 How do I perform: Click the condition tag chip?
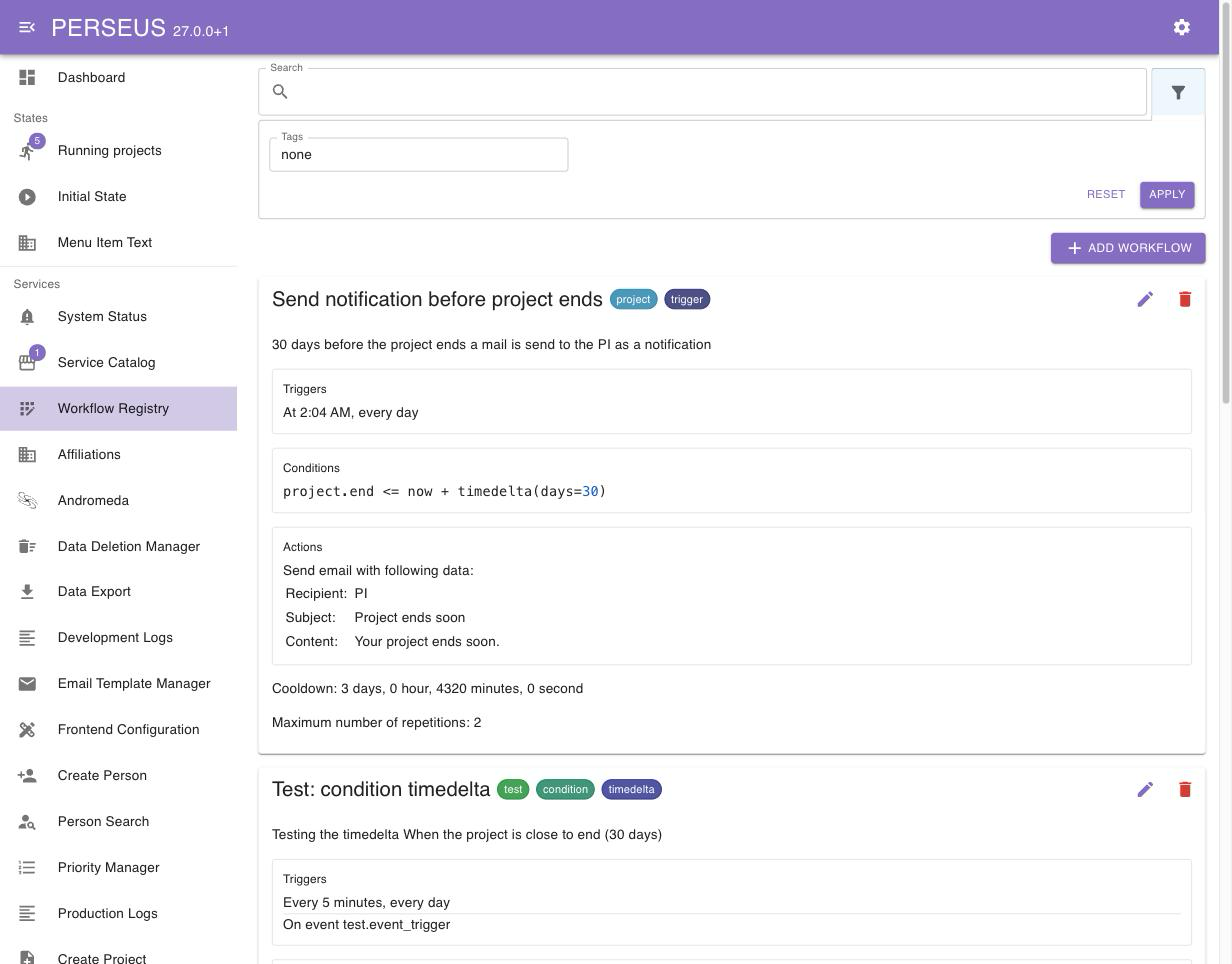click(x=565, y=789)
